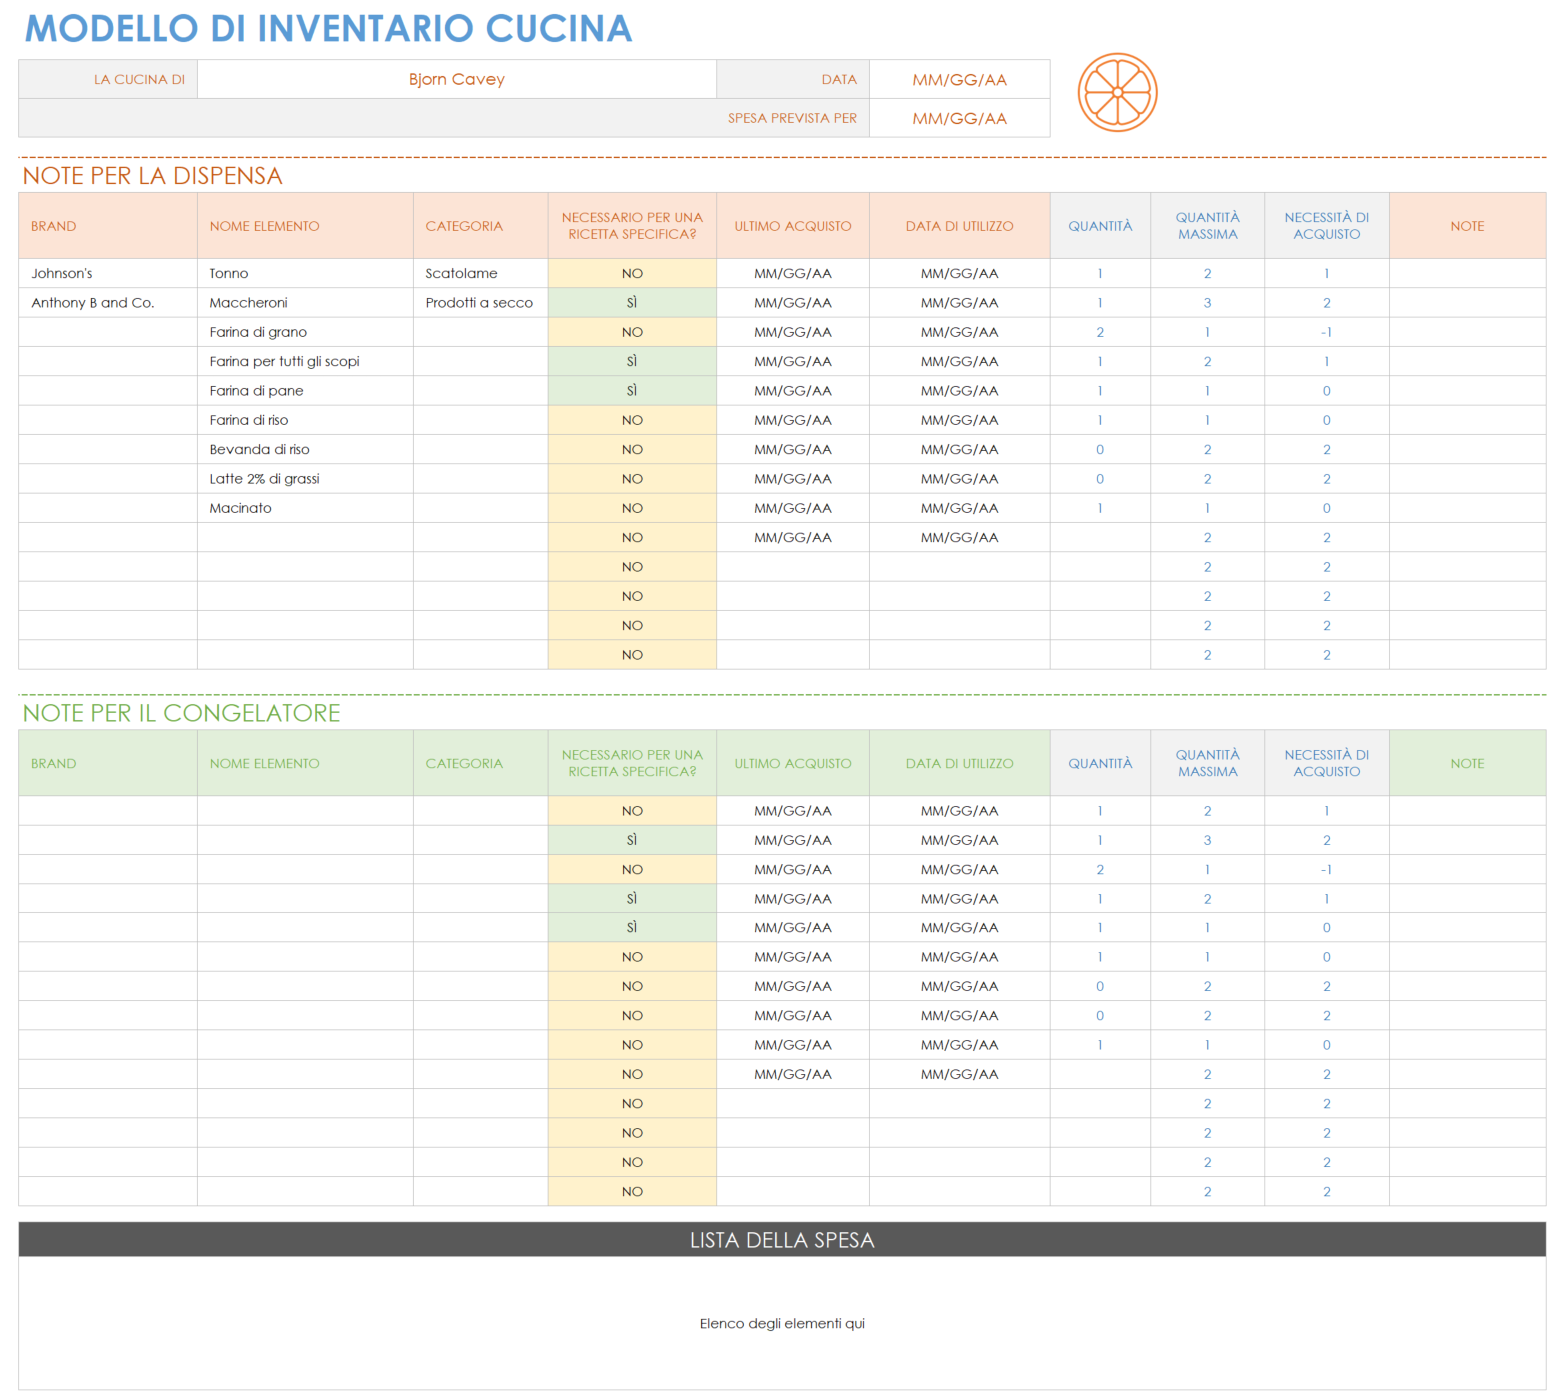Open the NO recipe cell in the Tonno row
Image resolution: width=1559 pixels, height=1398 pixels.
(632, 273)
